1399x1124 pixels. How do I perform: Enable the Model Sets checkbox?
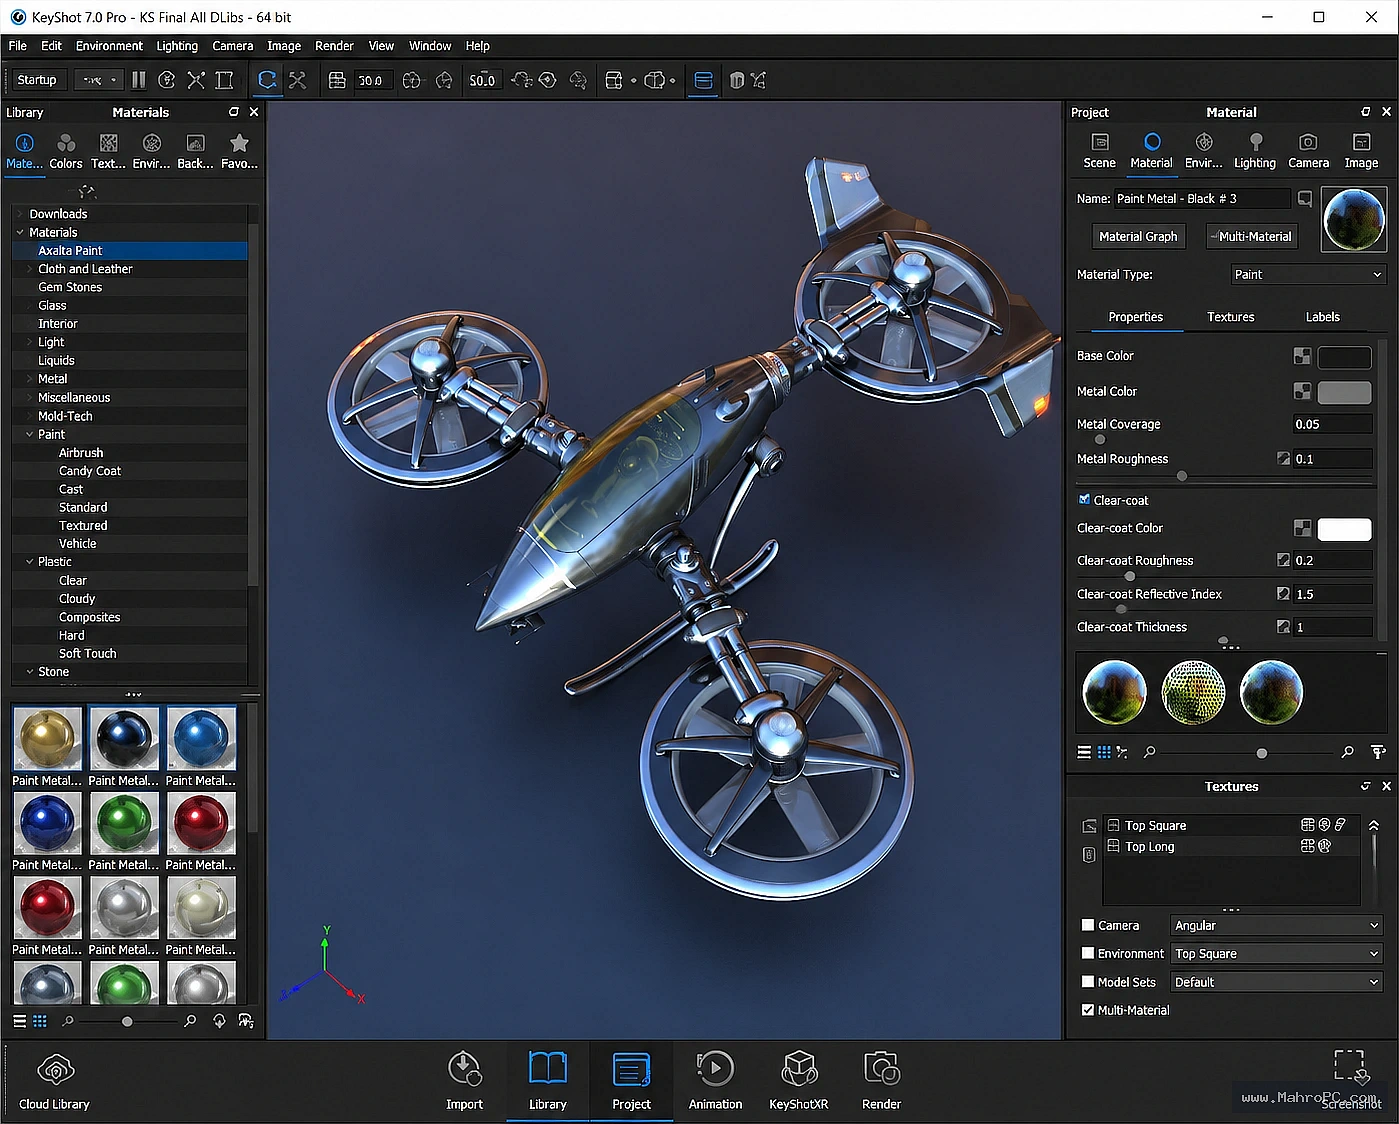(x=1088, y=982)
